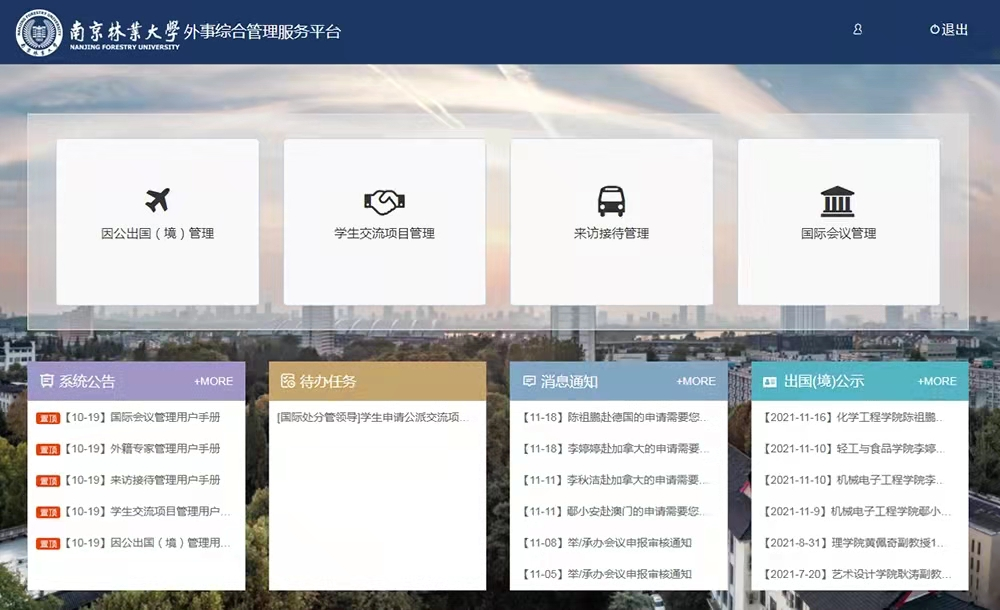
Task: Click the 待办任务 panel header icon
Action: click(x=288, y=381)
